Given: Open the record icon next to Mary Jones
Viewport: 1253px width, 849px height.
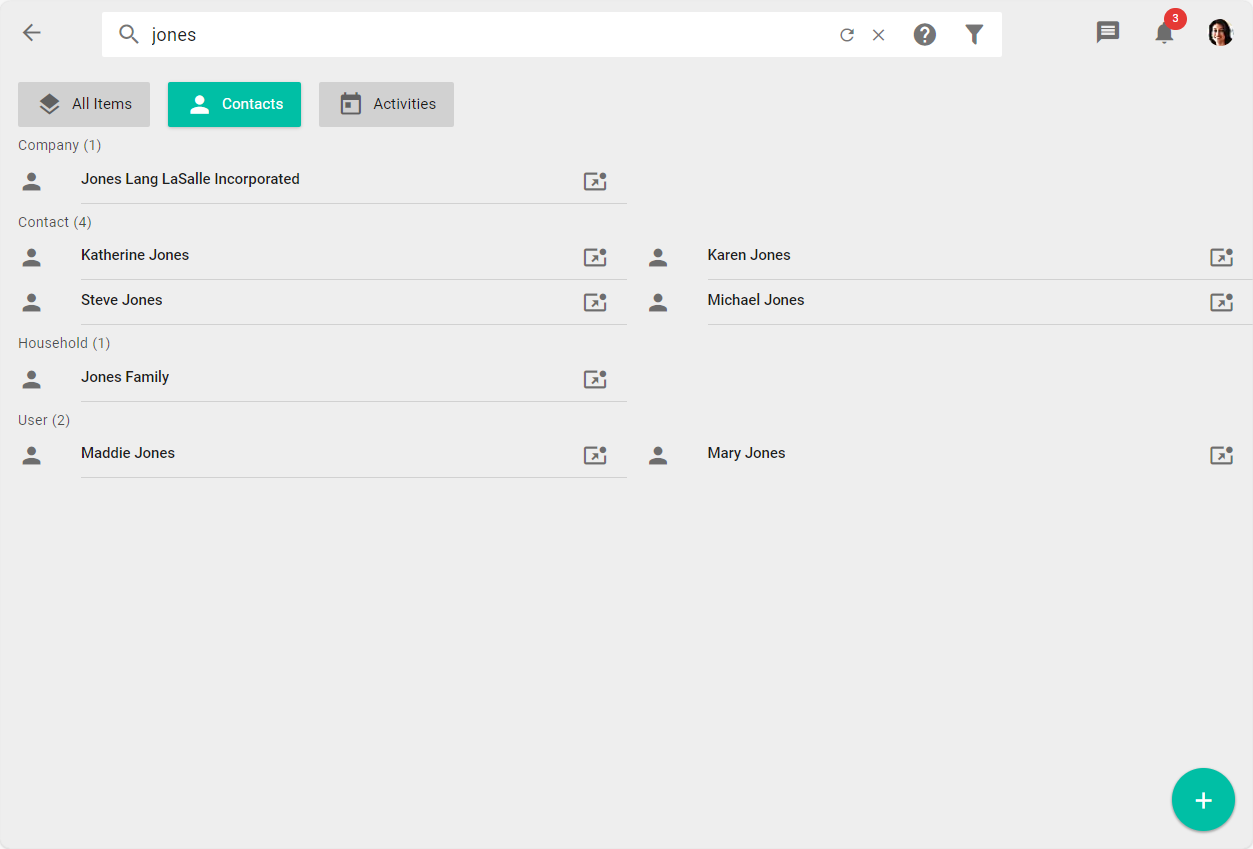Looking at the screenshot, I should [1221, 455].
